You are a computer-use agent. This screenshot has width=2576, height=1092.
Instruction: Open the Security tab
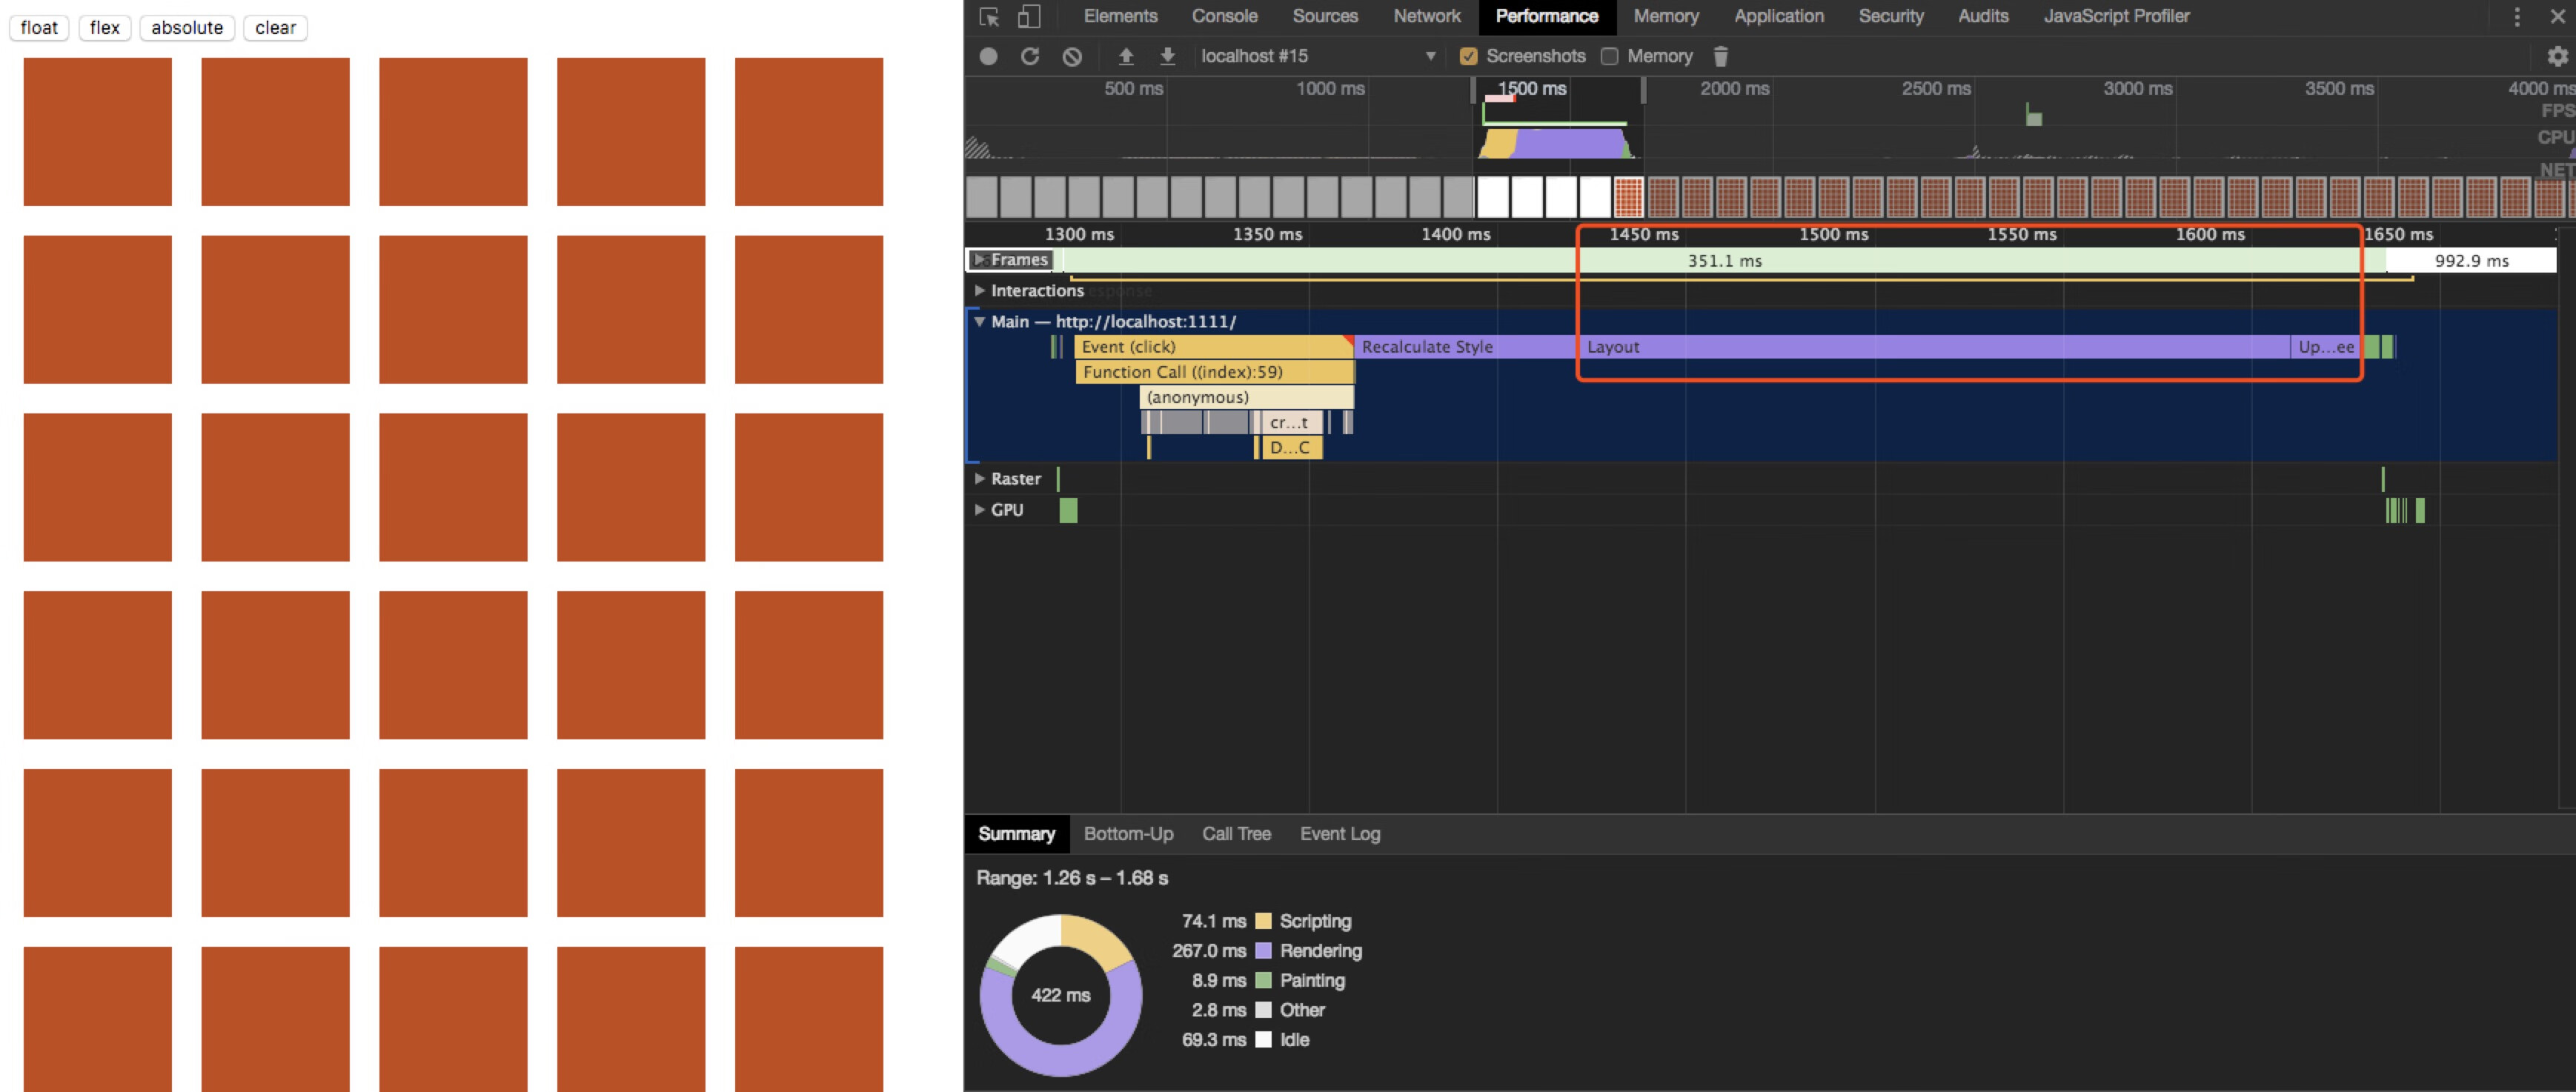pyautogui.click(x=1891, y=17)
